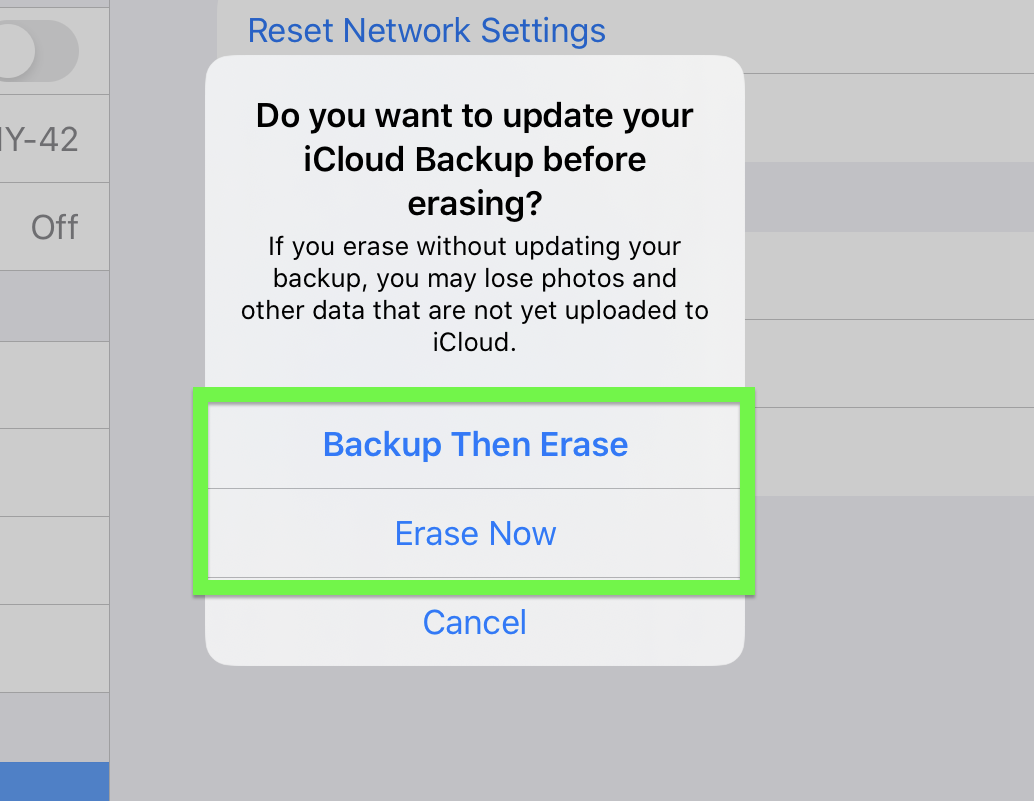Choose "Erase Now" to erase immediately

(474, 533)
